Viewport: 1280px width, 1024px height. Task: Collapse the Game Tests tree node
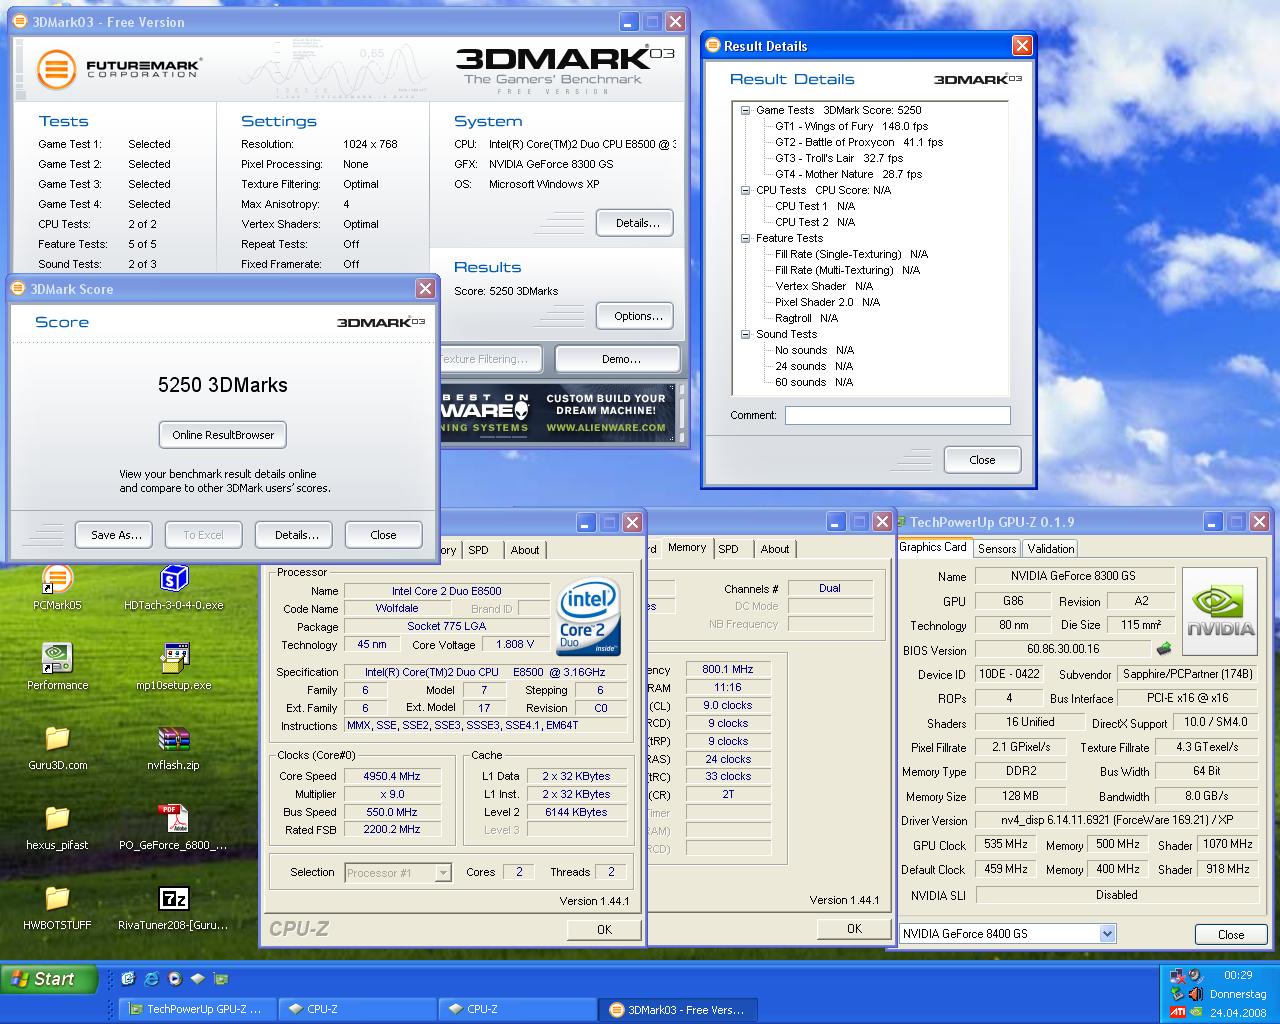[746, 110]
